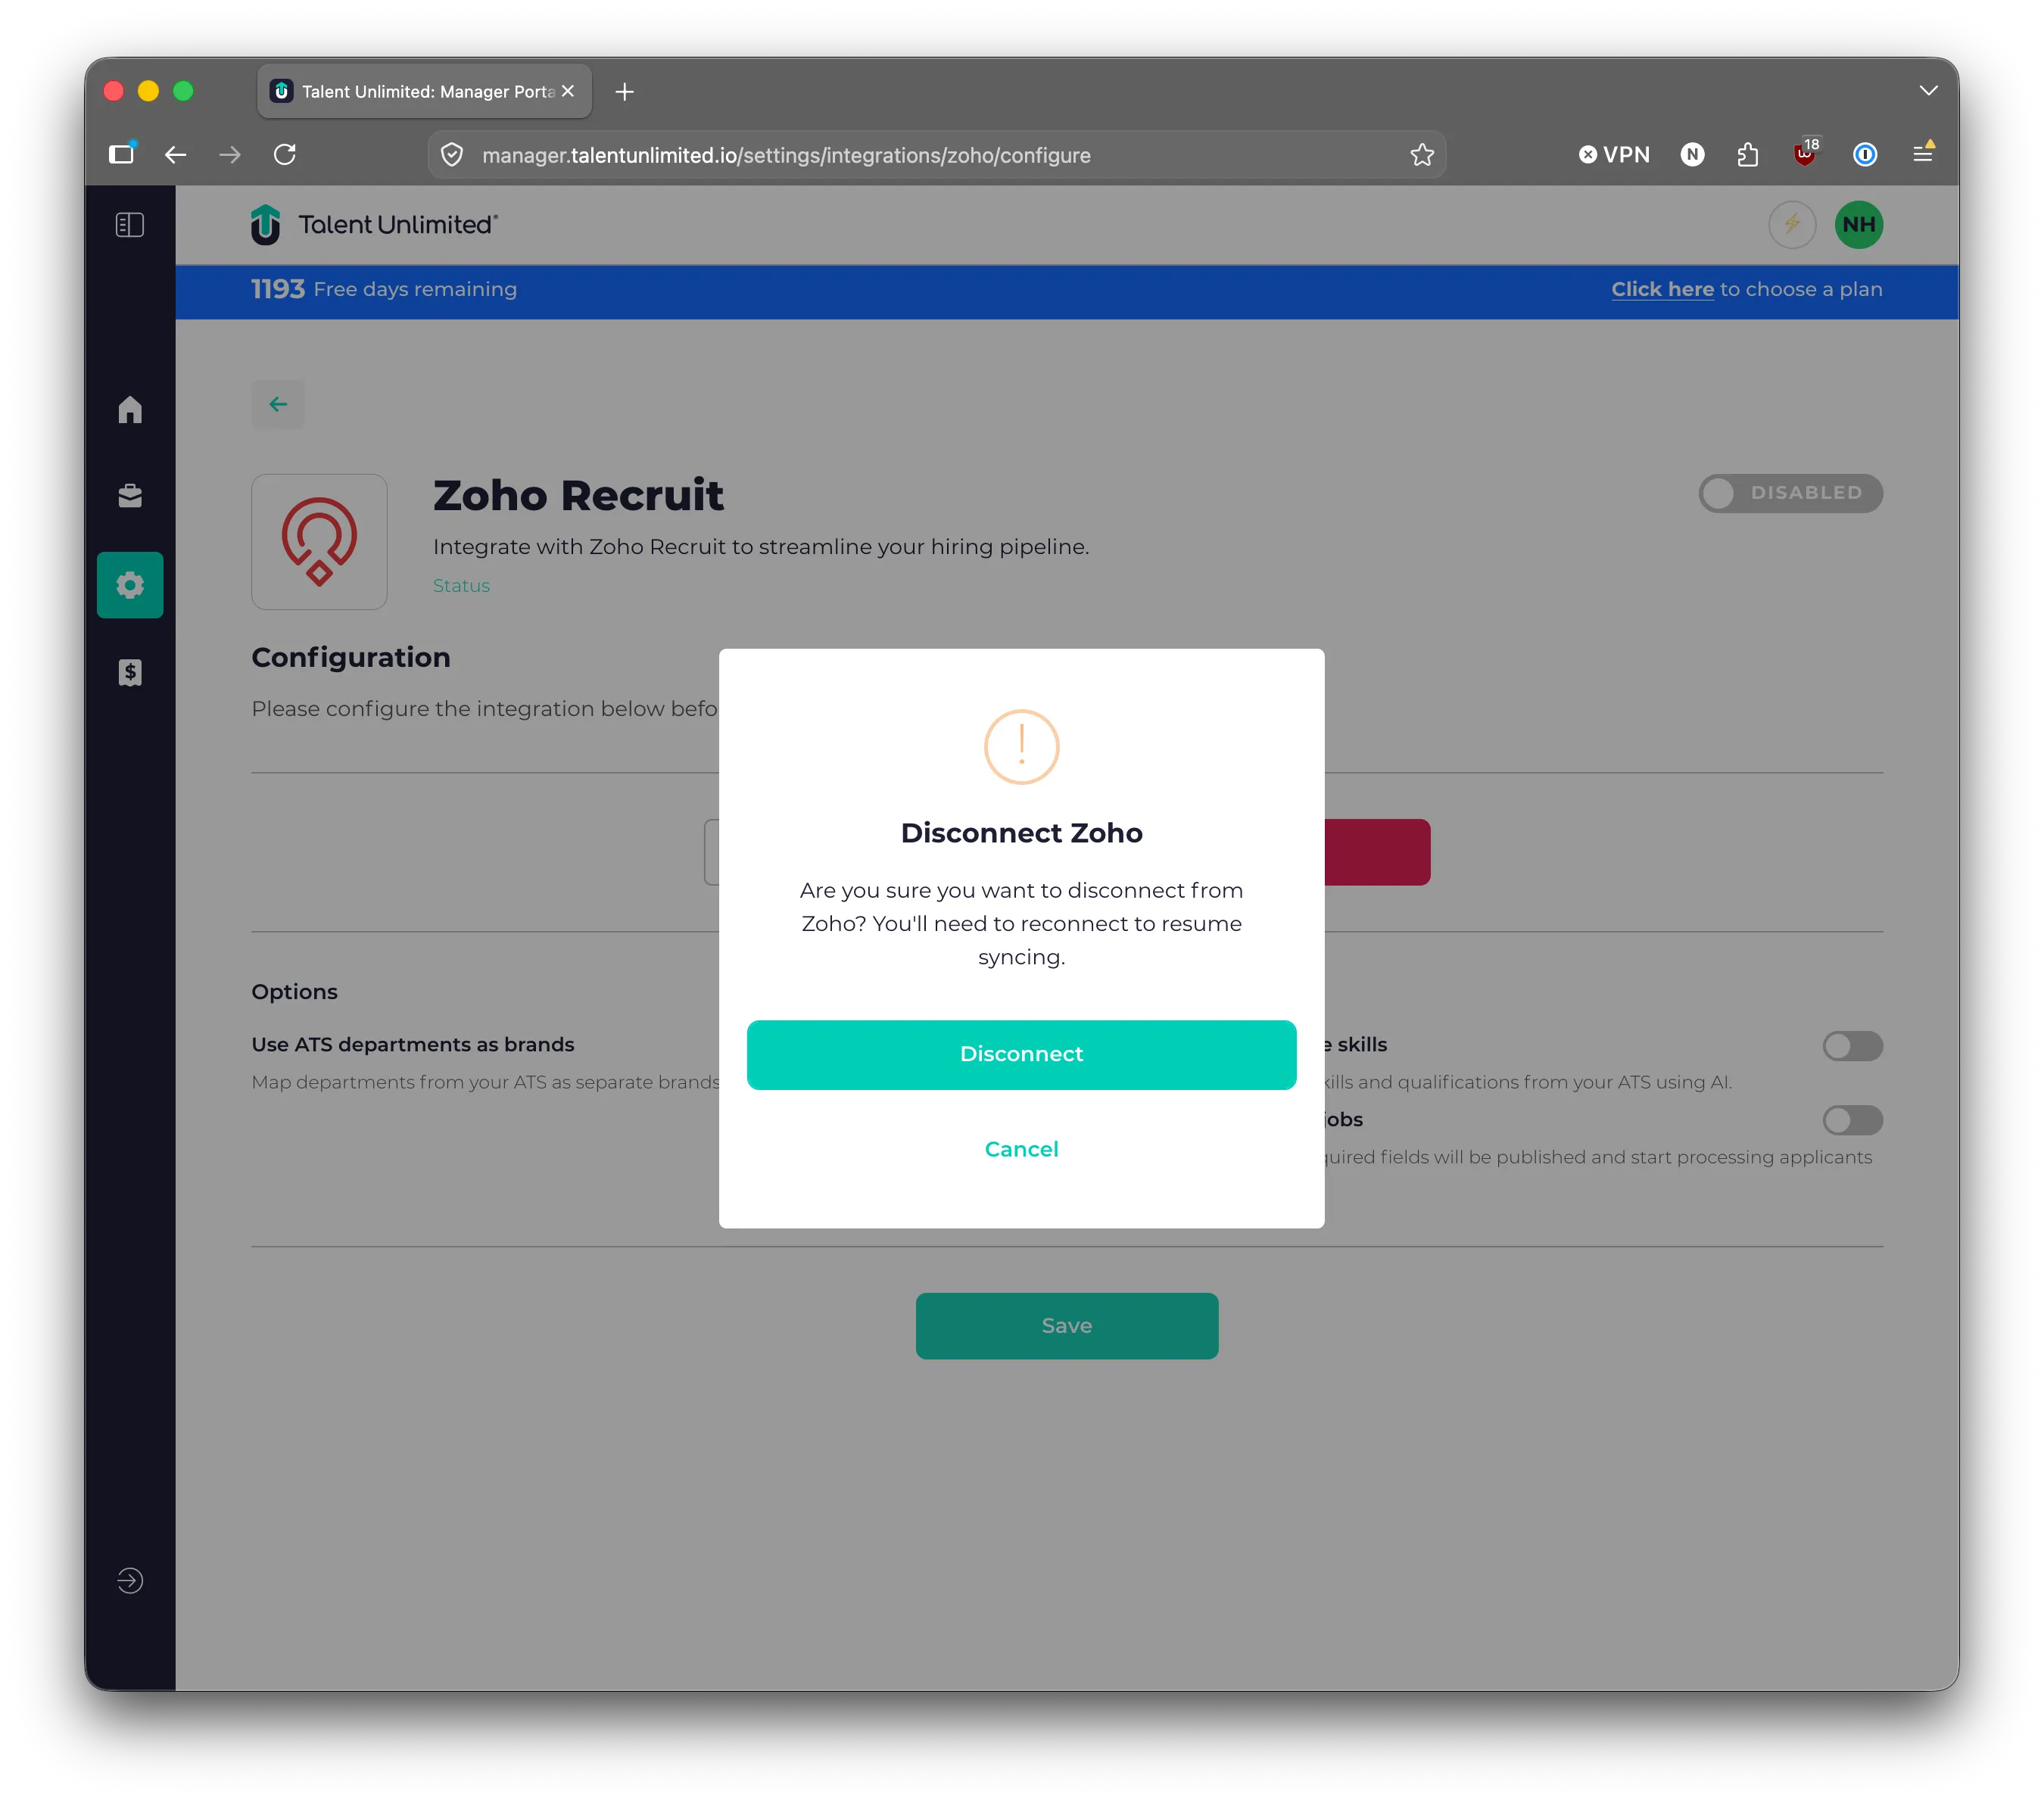Image resolution: width=2044 pixels, height=1803 pixels.
Task: Click the sidebar collapse panel icon
Action: point(130,225)
